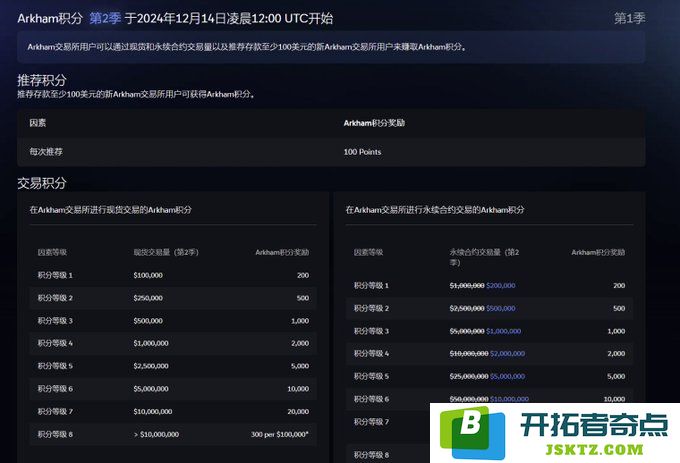This screenshot has width=680, height=463.
Task: Click '积分等级 6' in the perpetual table
Action: [x=371, y=399]
